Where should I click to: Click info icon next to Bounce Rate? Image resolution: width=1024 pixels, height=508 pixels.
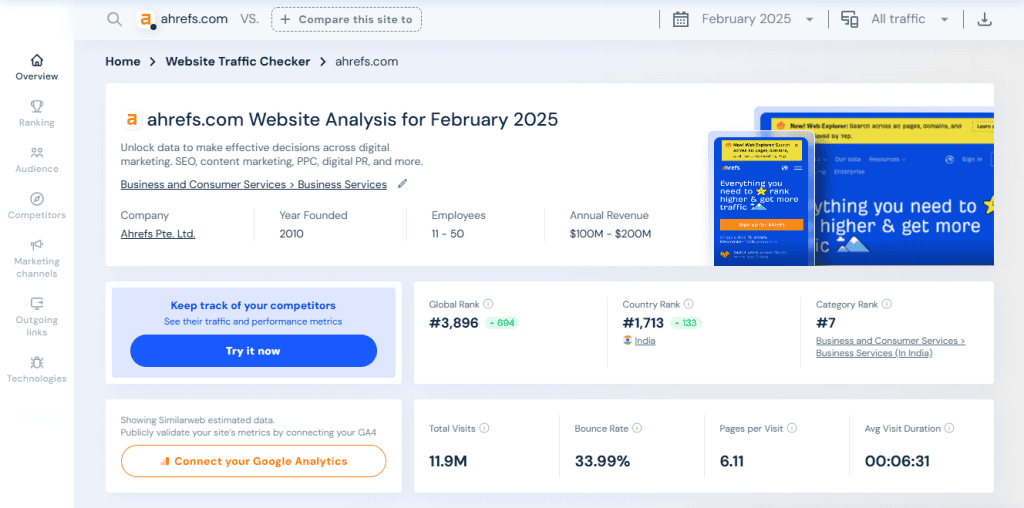click(x=638, y=428)
